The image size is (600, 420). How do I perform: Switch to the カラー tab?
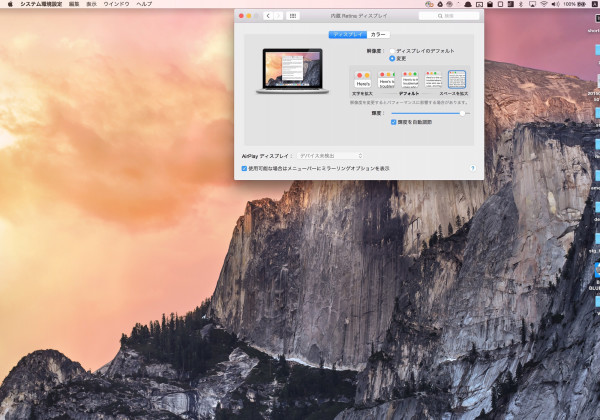[x=378, y=34]
